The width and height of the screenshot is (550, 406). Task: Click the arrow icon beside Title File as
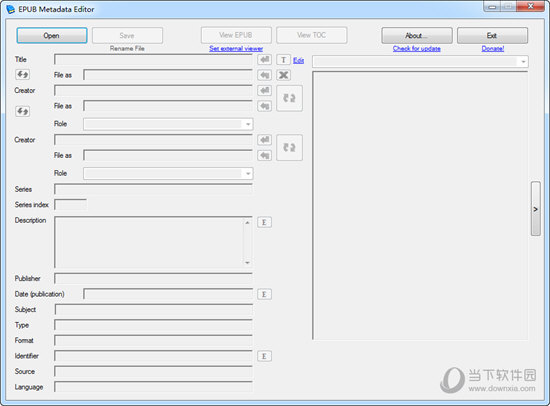click(x=264, y=75)
